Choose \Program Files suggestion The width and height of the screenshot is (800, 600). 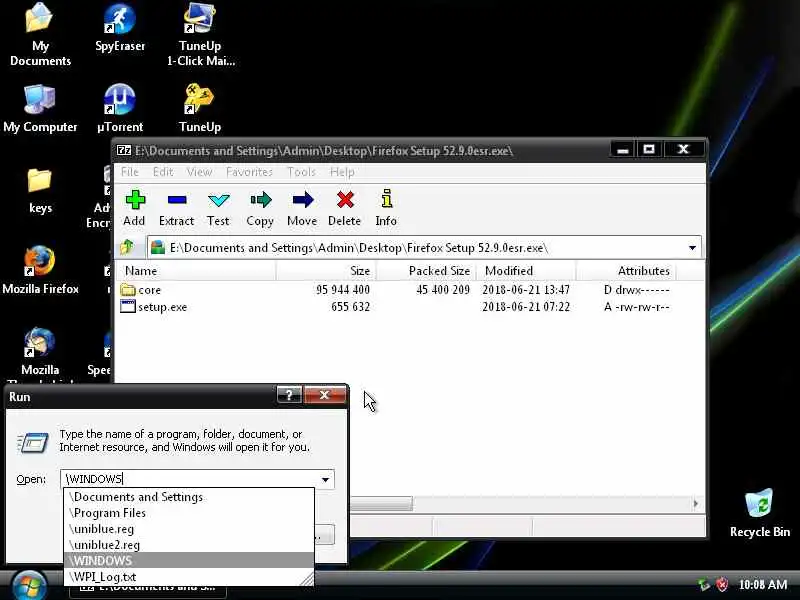(189, 512)
